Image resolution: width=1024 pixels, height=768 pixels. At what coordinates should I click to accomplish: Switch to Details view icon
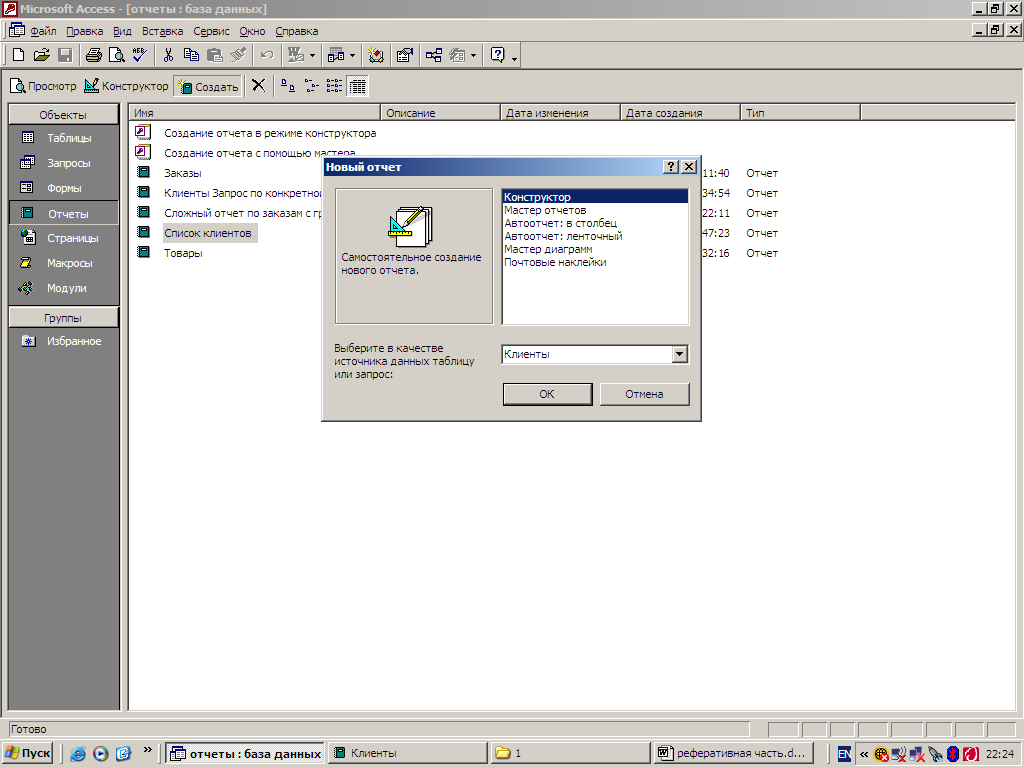(358, 86)
